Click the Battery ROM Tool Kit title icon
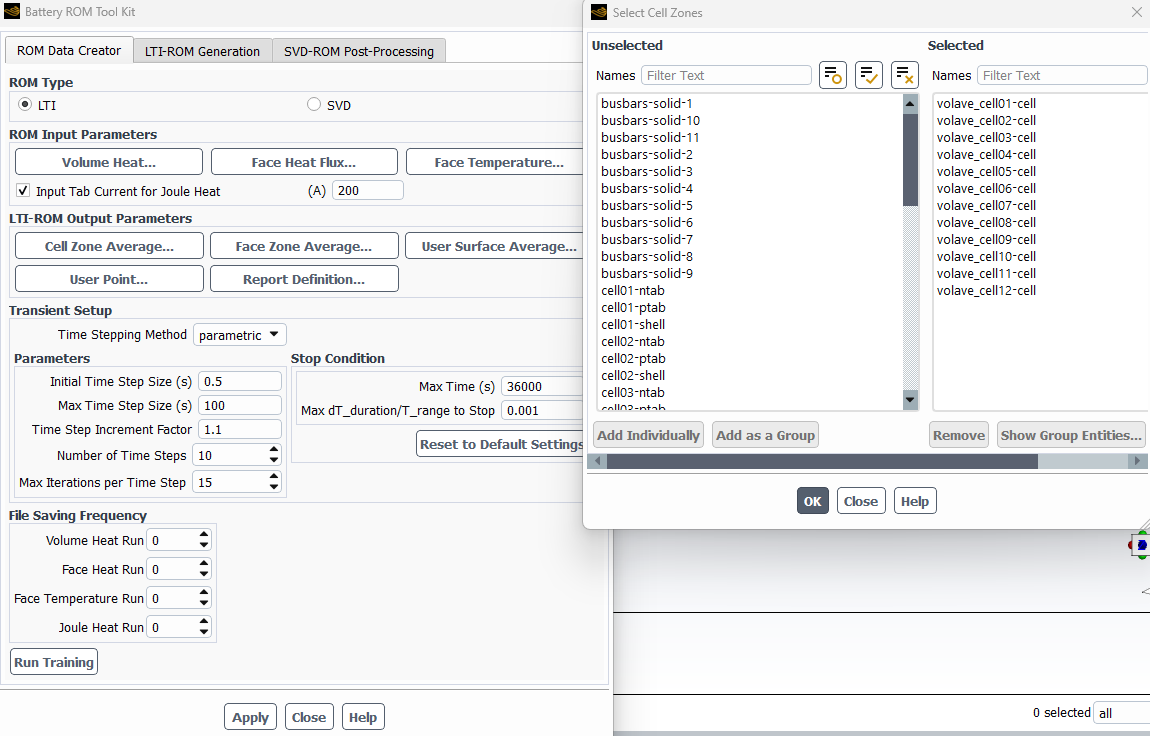1150x736 pixels. point(12,12)
